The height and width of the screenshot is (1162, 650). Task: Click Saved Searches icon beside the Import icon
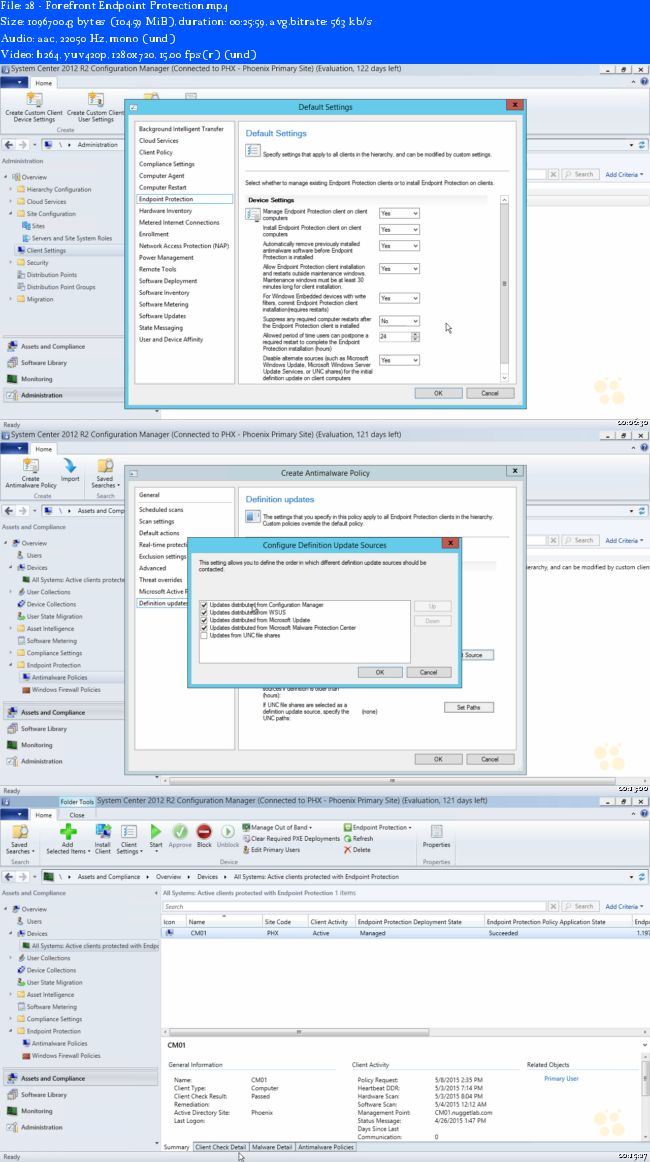click(105, 465)
